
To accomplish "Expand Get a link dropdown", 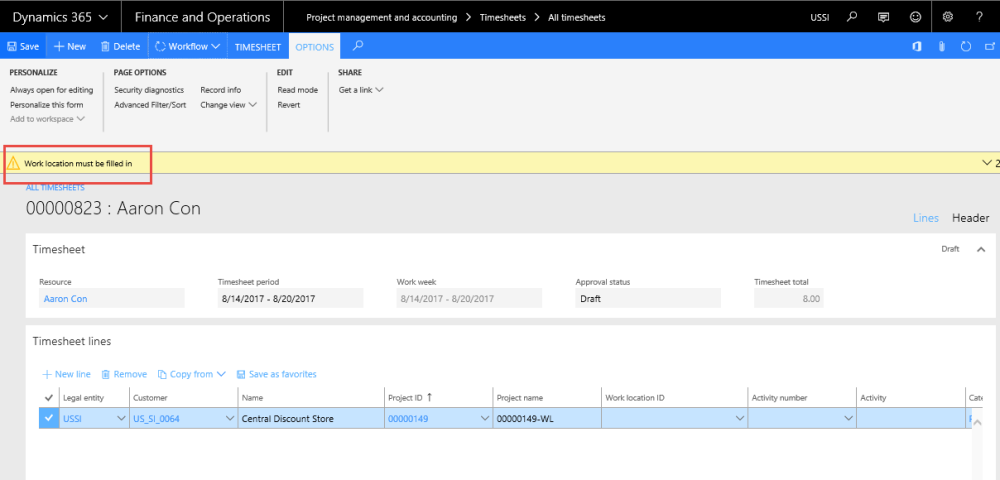I will 361,90.
